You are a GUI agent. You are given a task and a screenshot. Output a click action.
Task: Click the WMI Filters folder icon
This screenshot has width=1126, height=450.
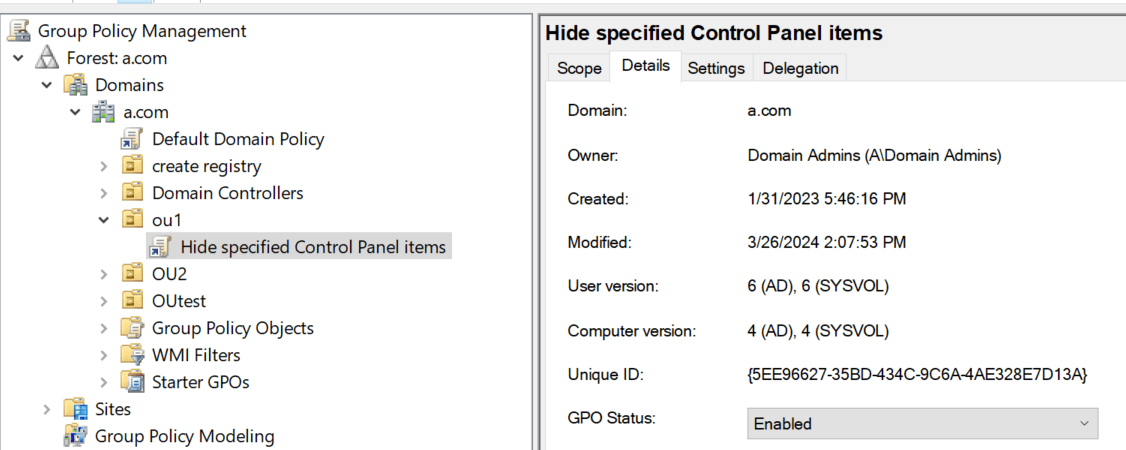tap(133, 355)
